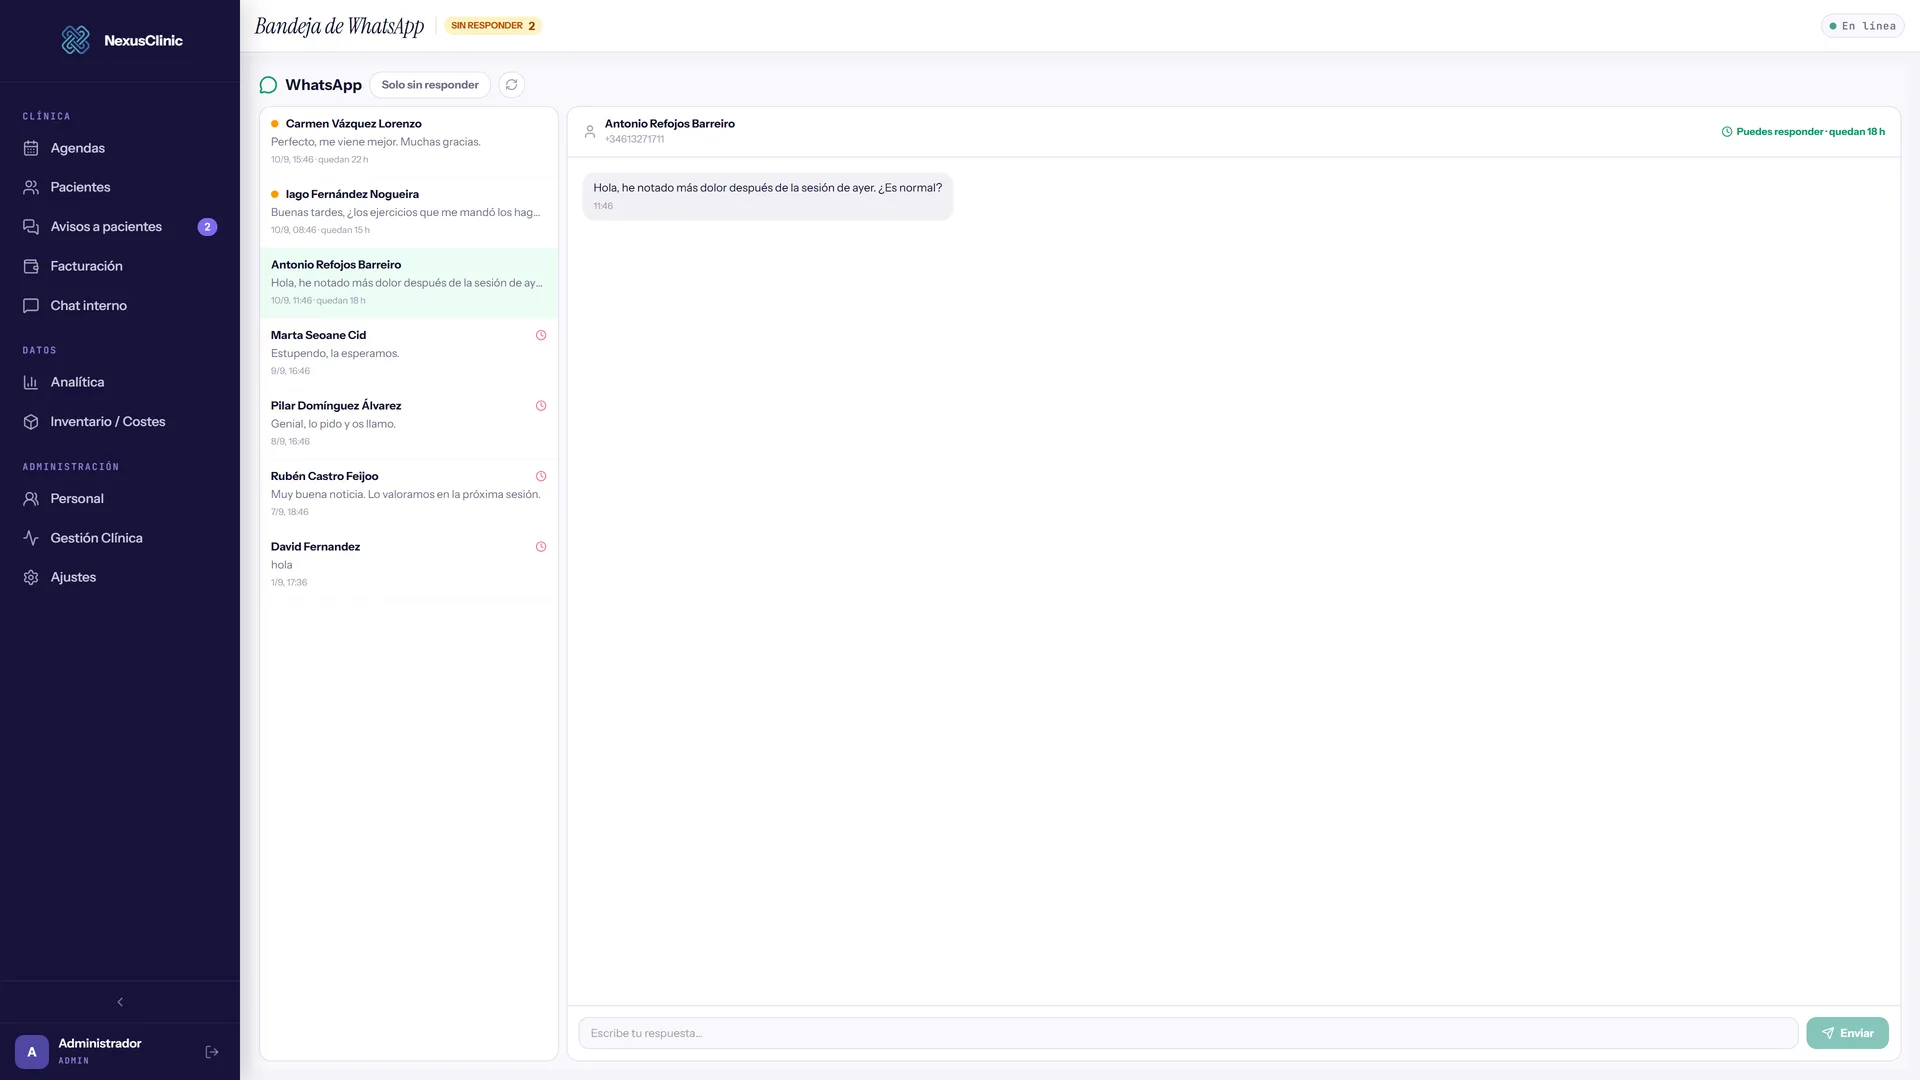Click the Sin responder 2 badge
This screenshot has width=1920, height=1080.
point(493,26)
